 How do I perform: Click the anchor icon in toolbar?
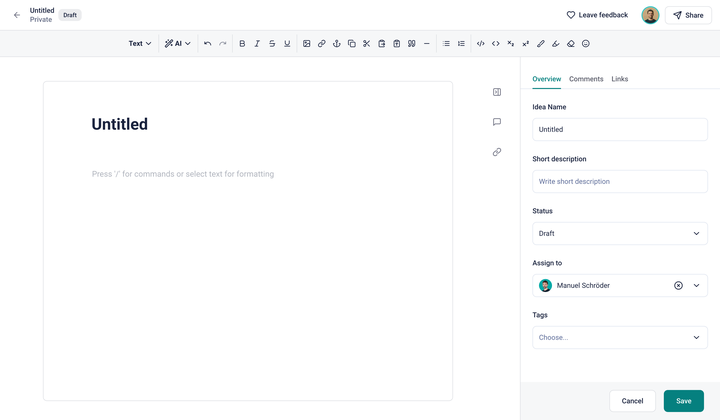(x=337, y=44)
